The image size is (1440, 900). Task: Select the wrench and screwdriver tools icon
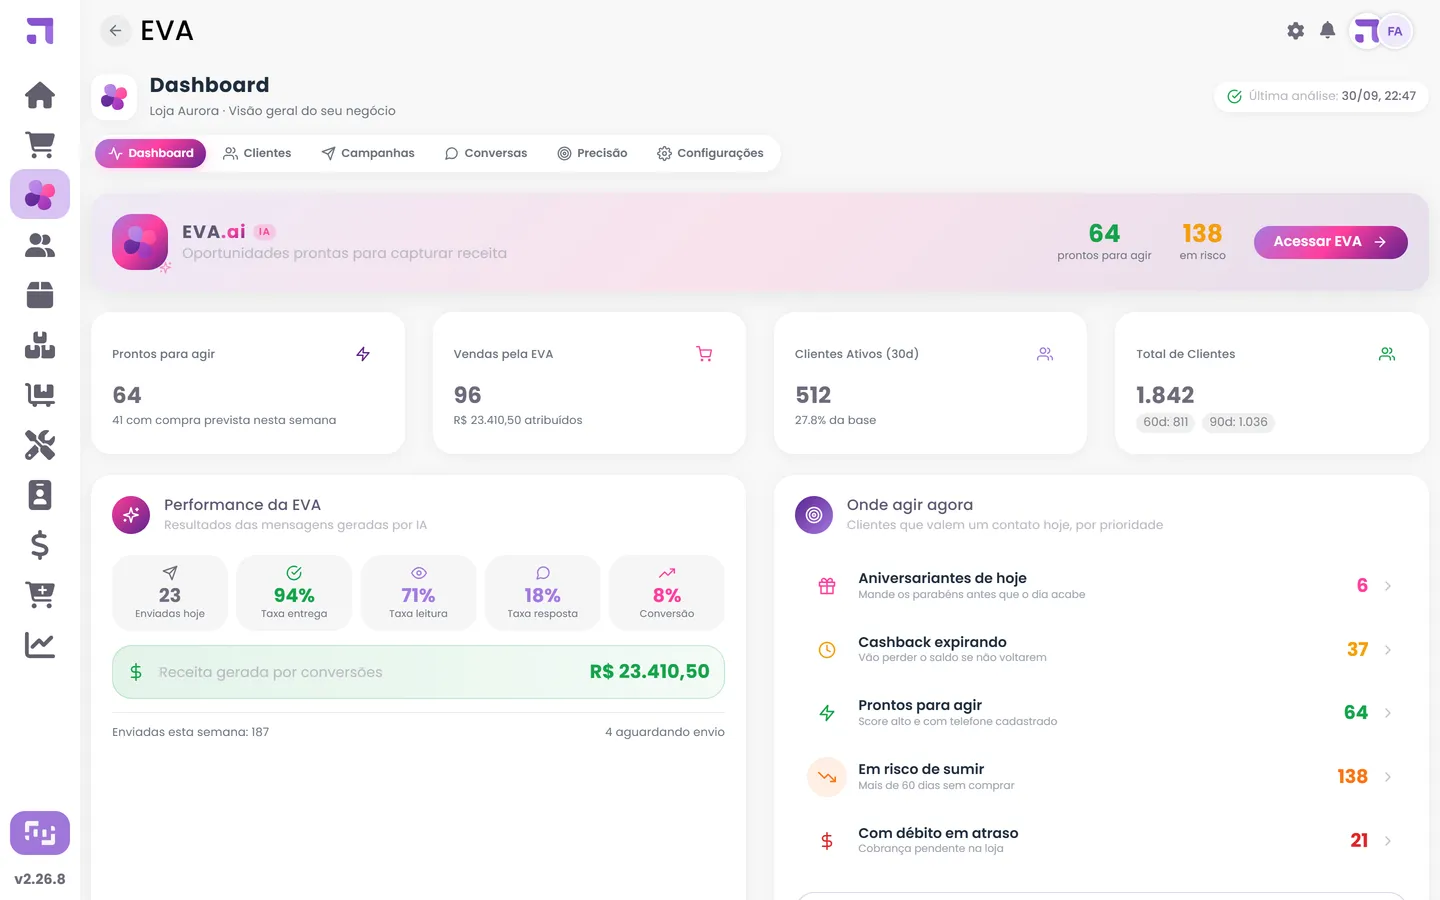40,445
